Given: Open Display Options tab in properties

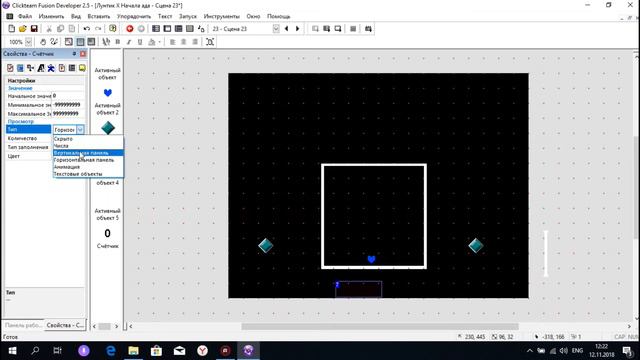Looking at the screenshot, I should tap(20, 68).
